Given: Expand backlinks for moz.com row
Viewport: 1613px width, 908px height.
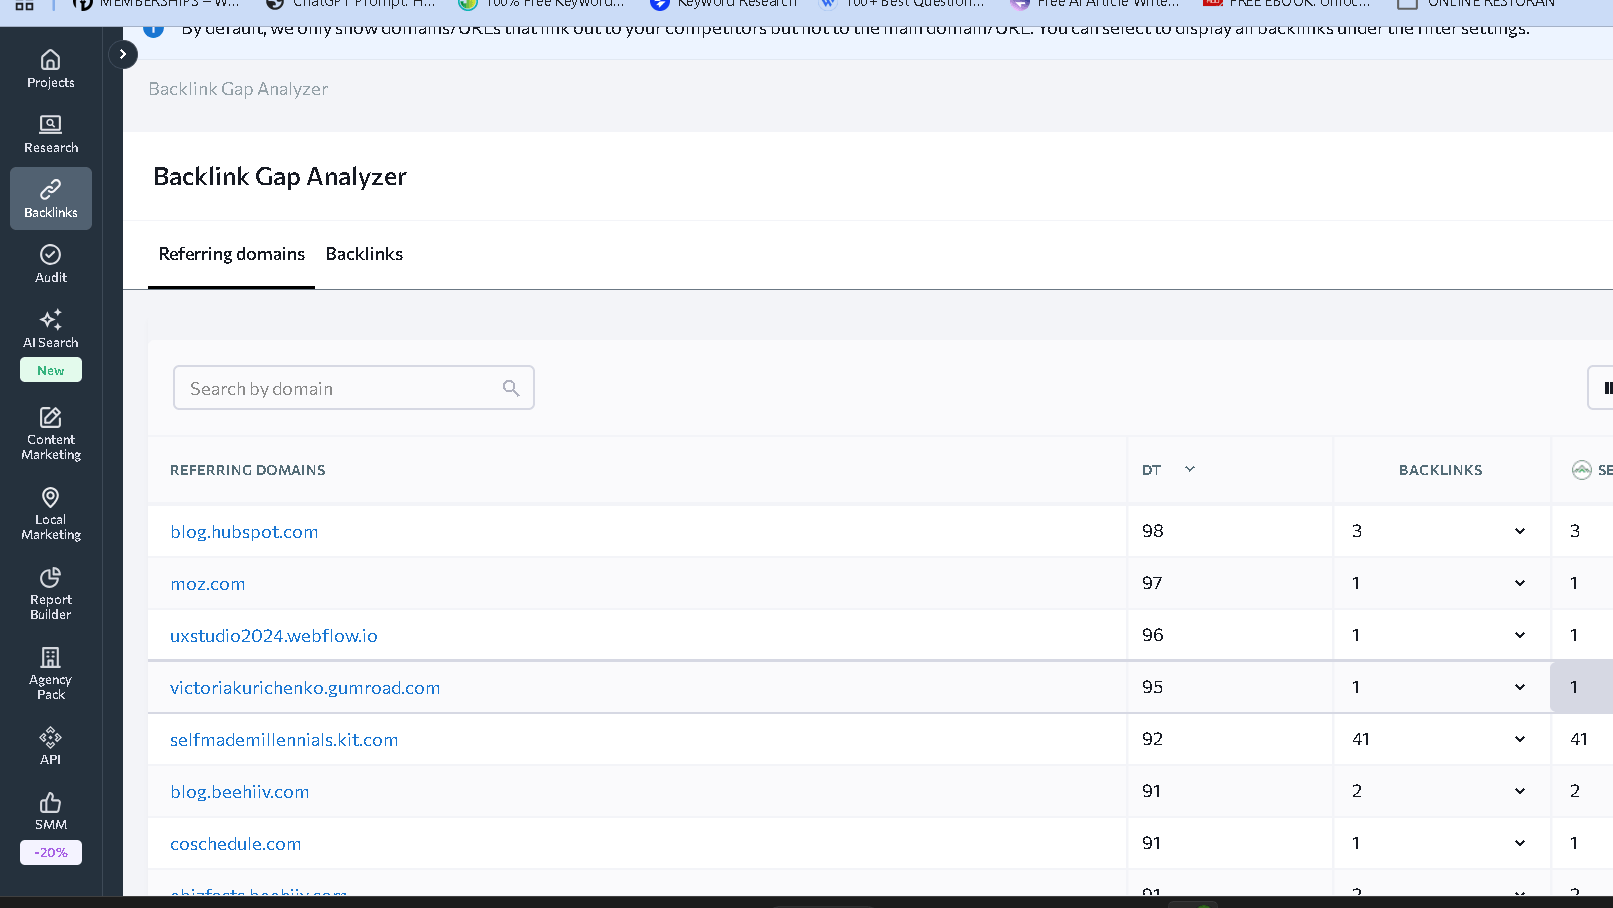Looking at the screenshot, I should [x=1519, y=582].
